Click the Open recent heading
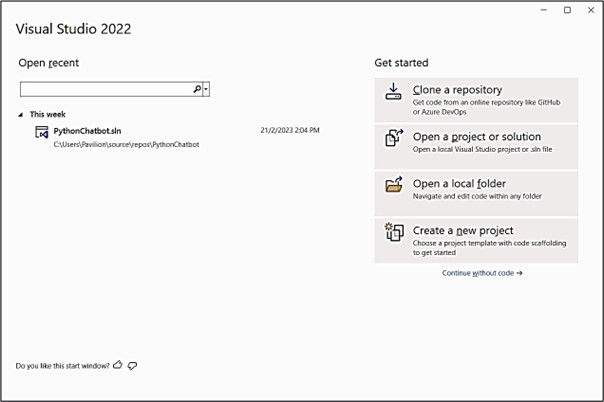The image size is (604, 402). (x=49, y=63)
